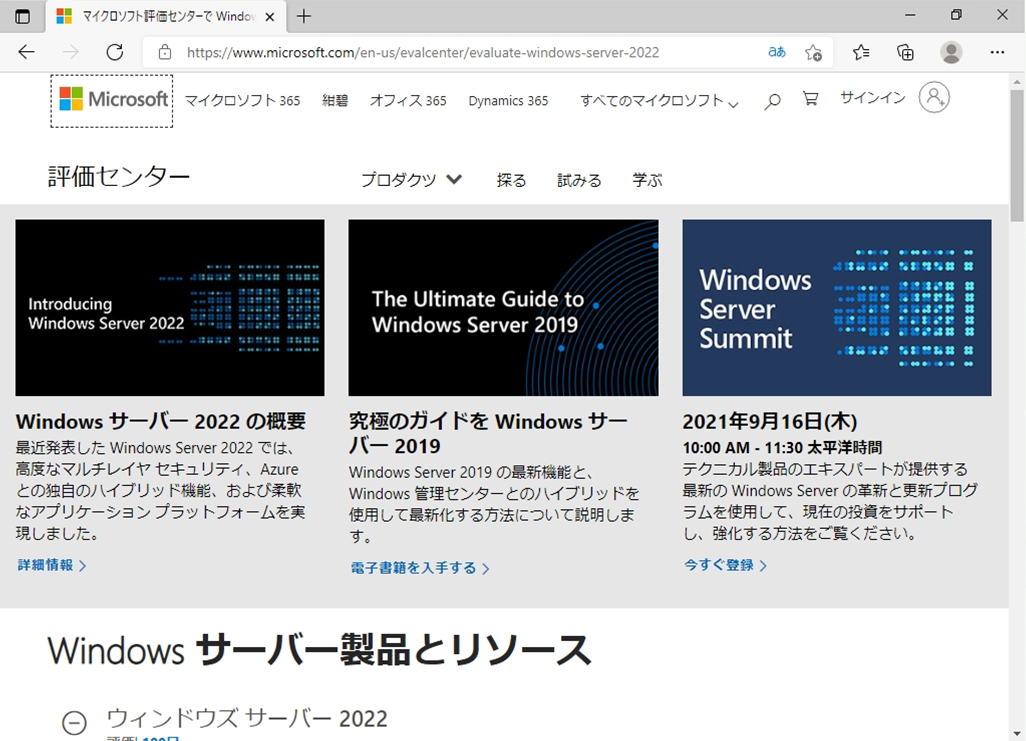The image size is (1026, 741).
Task: Open the browser profile avatar
Action: coord(951,52)
